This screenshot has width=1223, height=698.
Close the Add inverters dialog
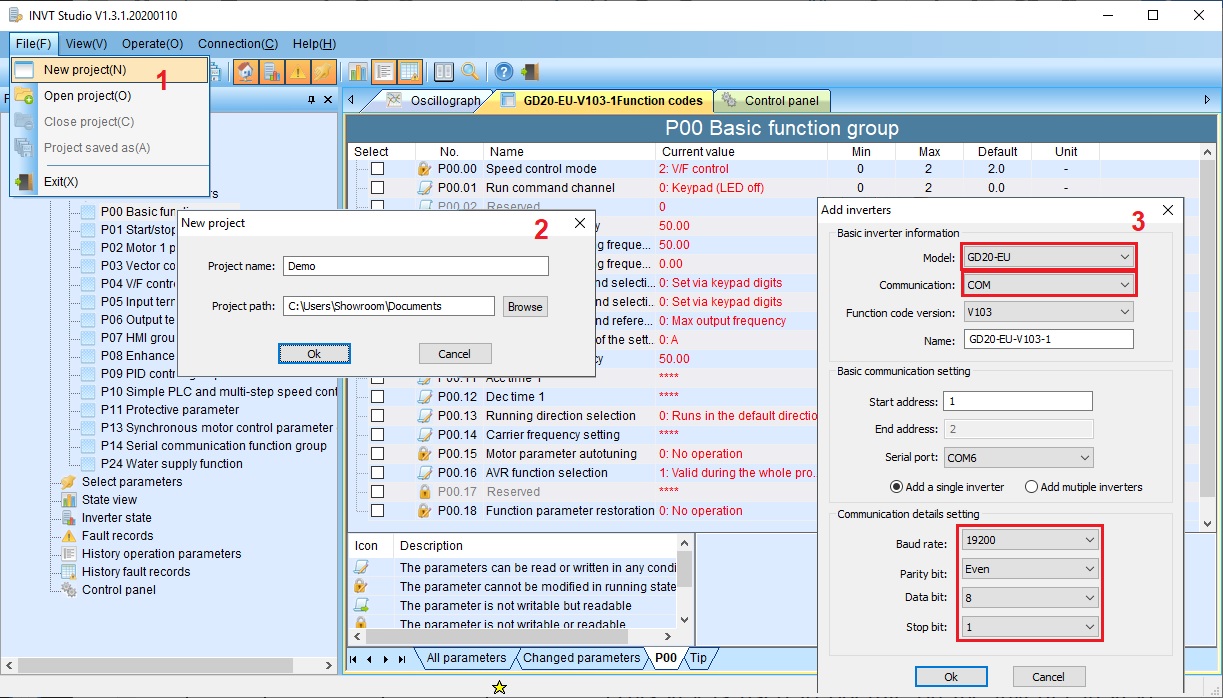[x=1167, y=210]
